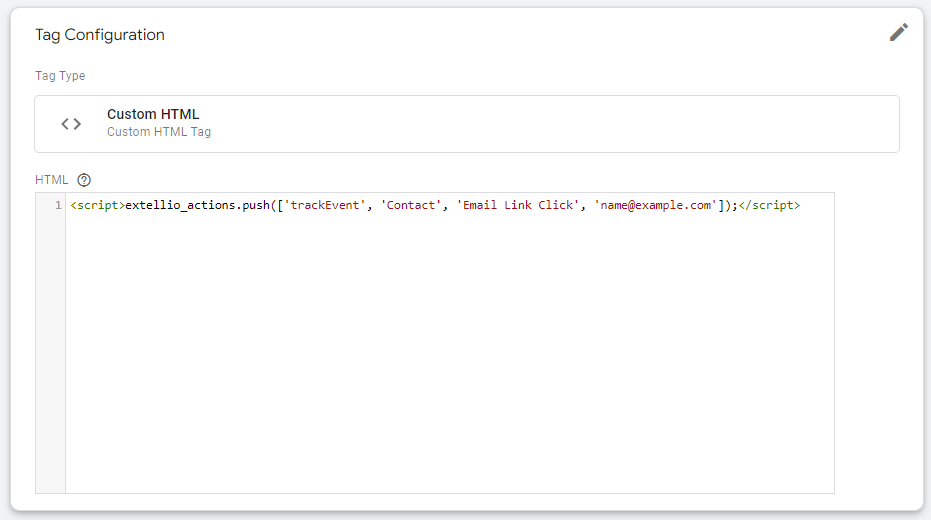
Task: Click the 'trackEvent' string in code
Action: [x=325, y=205]
